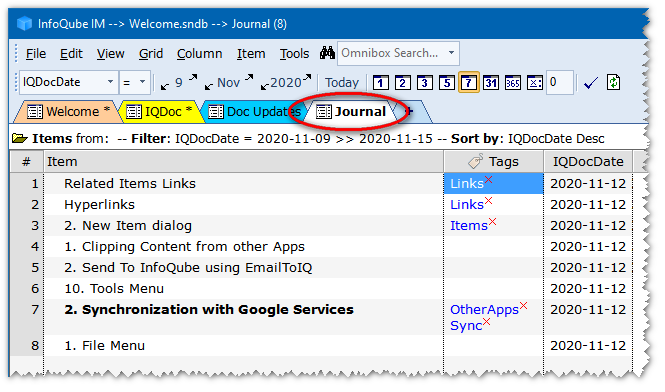Open the OtherApps tag link
This screenshot has width=665, height=392.
[x=484, y=310]
